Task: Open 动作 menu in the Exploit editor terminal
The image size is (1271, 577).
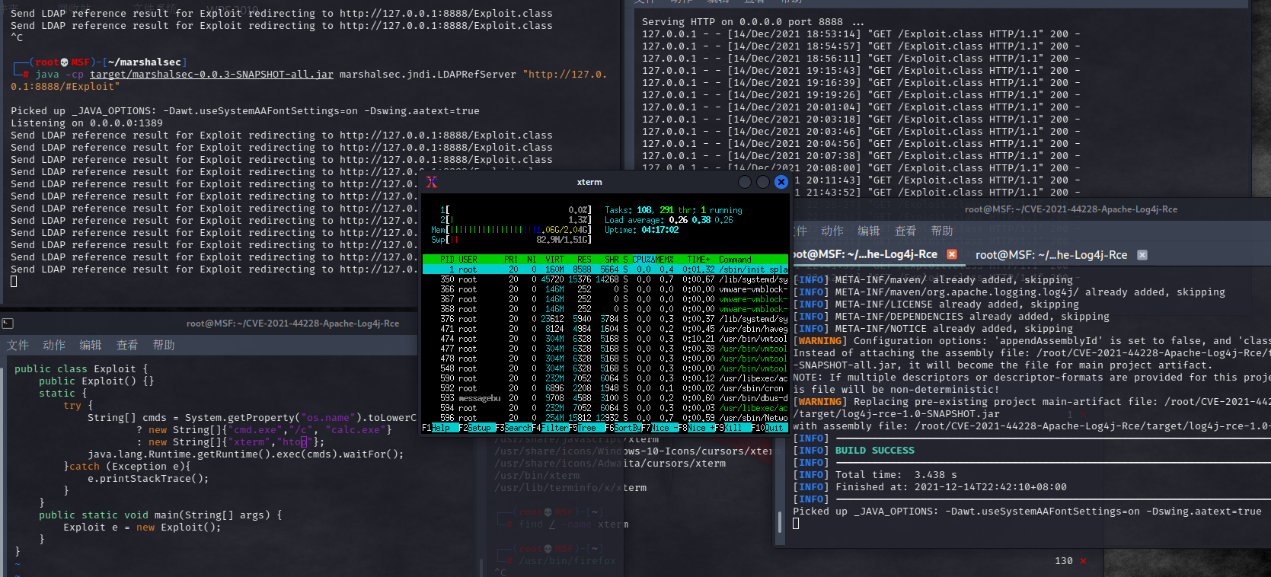Action: [54, 345]
